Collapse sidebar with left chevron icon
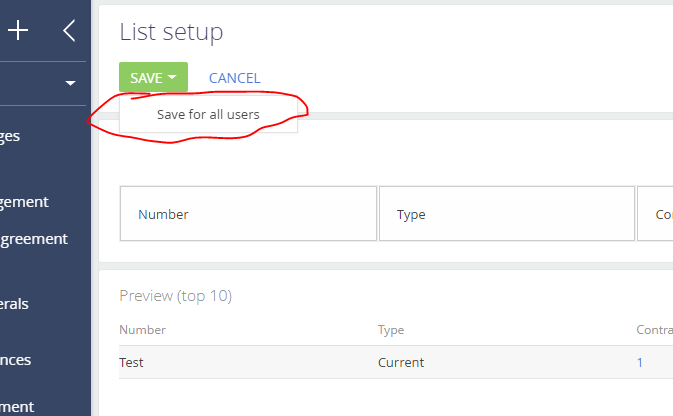Image resolution: width=673 pixels, height=416 pixels. [x=69, y=30]
